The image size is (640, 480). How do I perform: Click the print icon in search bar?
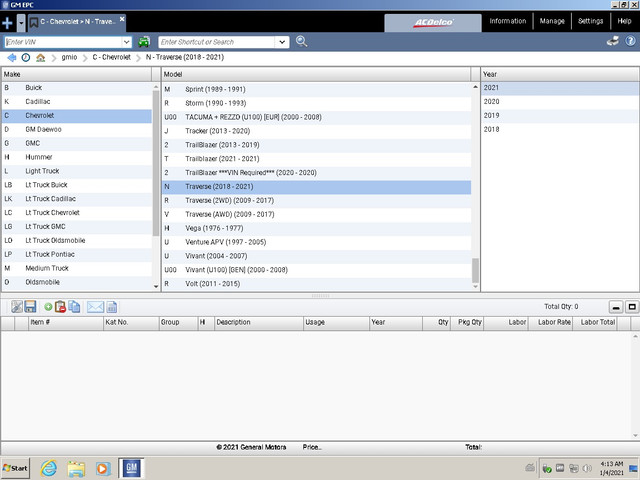pyautogui.click(x=613, y=41)
